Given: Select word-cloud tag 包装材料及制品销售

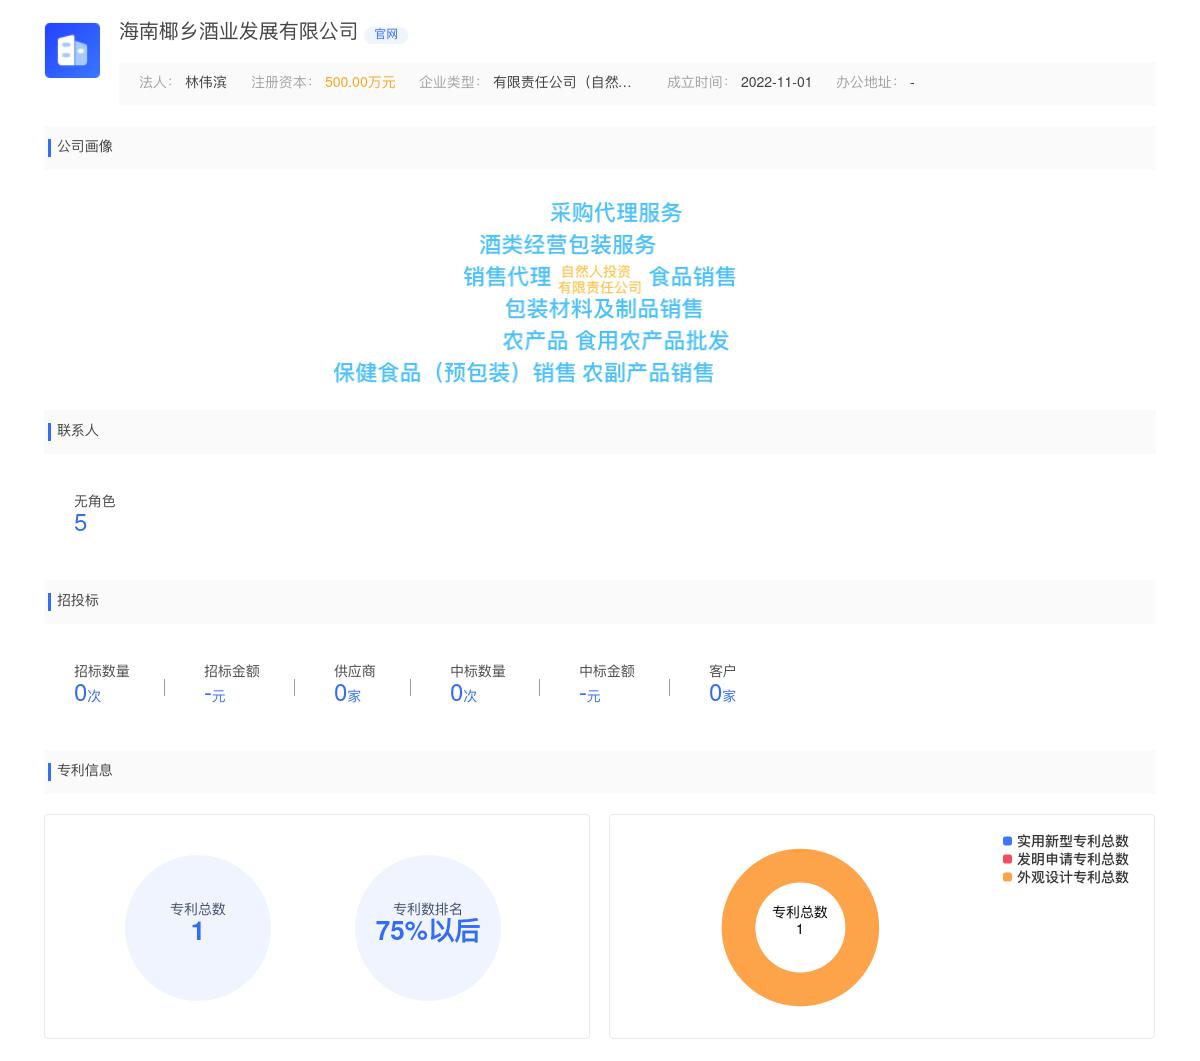Looking at the screenshot, I should 604,309.
